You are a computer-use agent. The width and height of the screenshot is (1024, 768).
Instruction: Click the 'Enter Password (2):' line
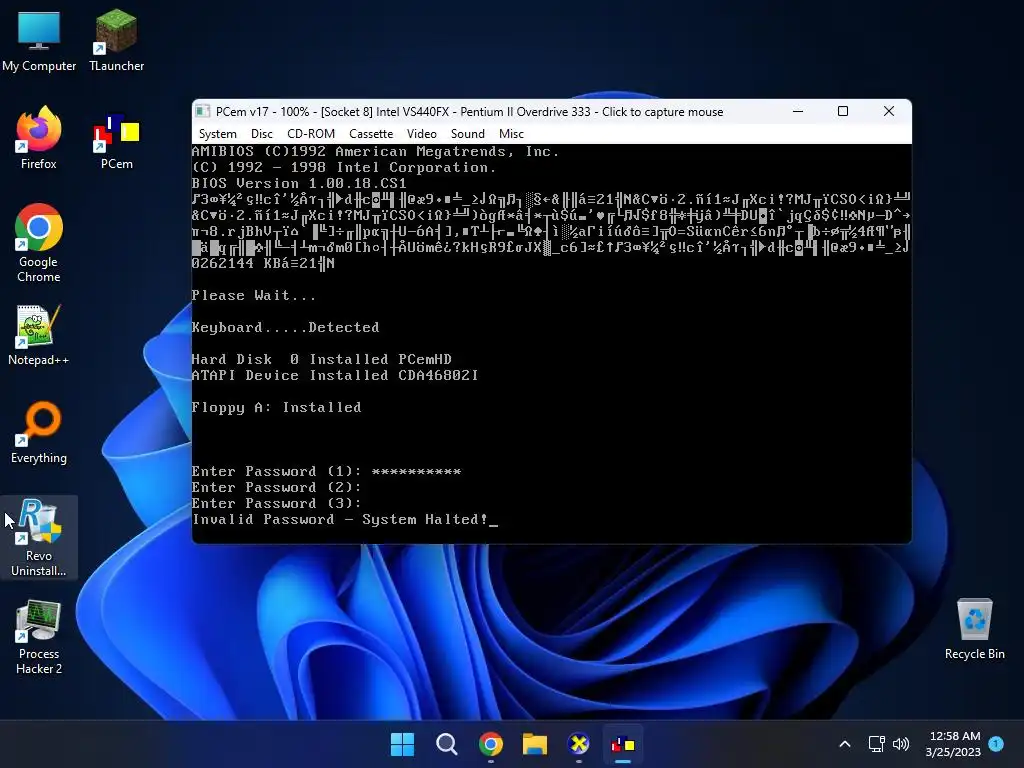click(277, 488)
